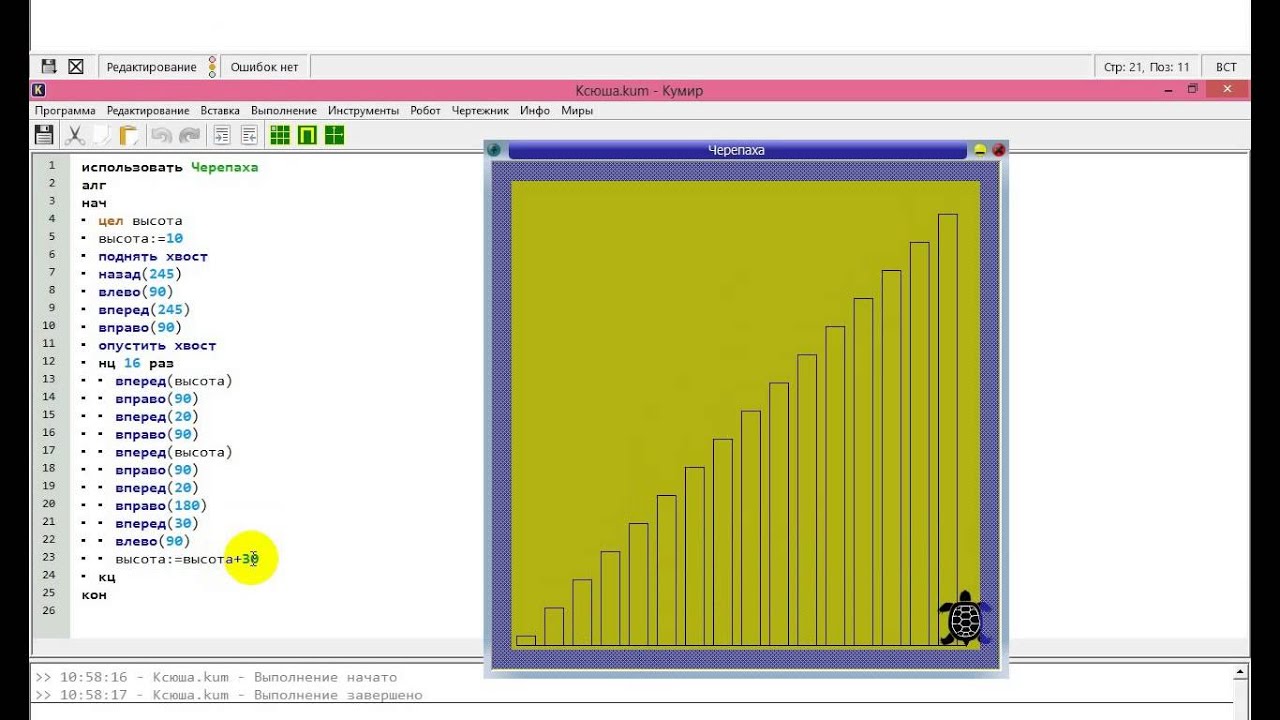
Task: Open the Инструменты menu
Action: [x=363, y=111]
